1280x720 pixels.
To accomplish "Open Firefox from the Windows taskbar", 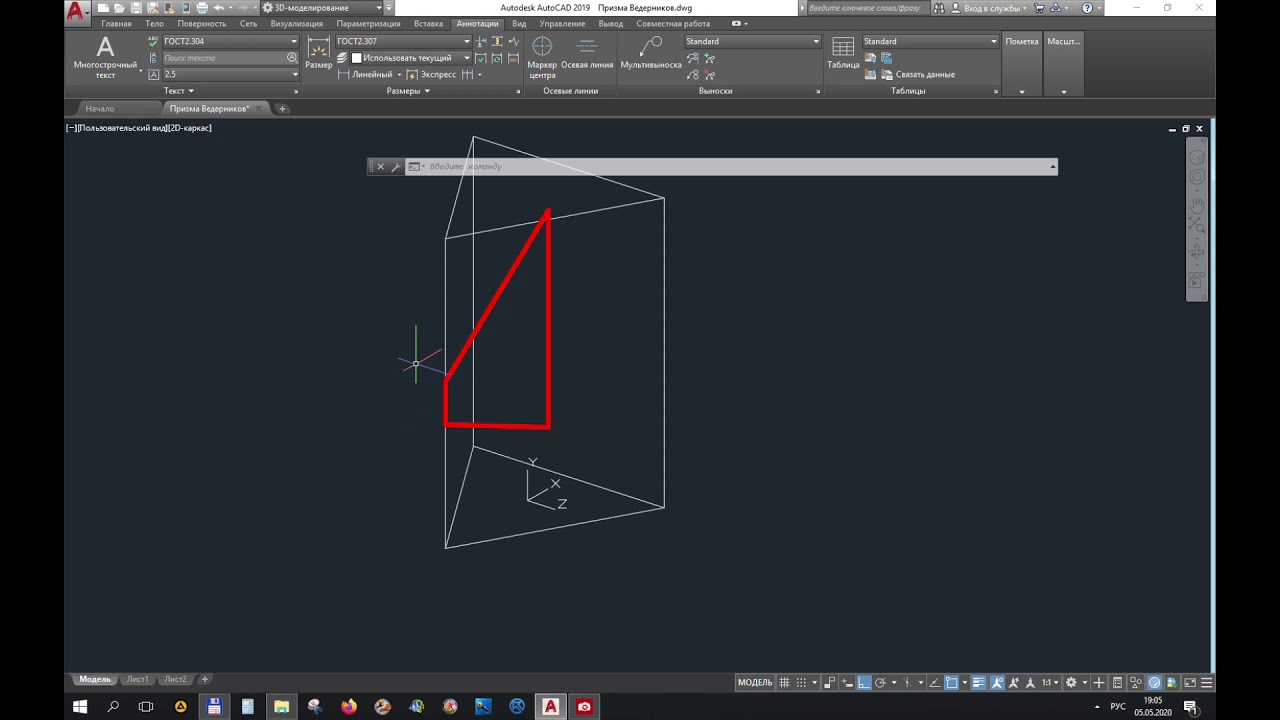I will pyautogui.click(x=348, y=706).
